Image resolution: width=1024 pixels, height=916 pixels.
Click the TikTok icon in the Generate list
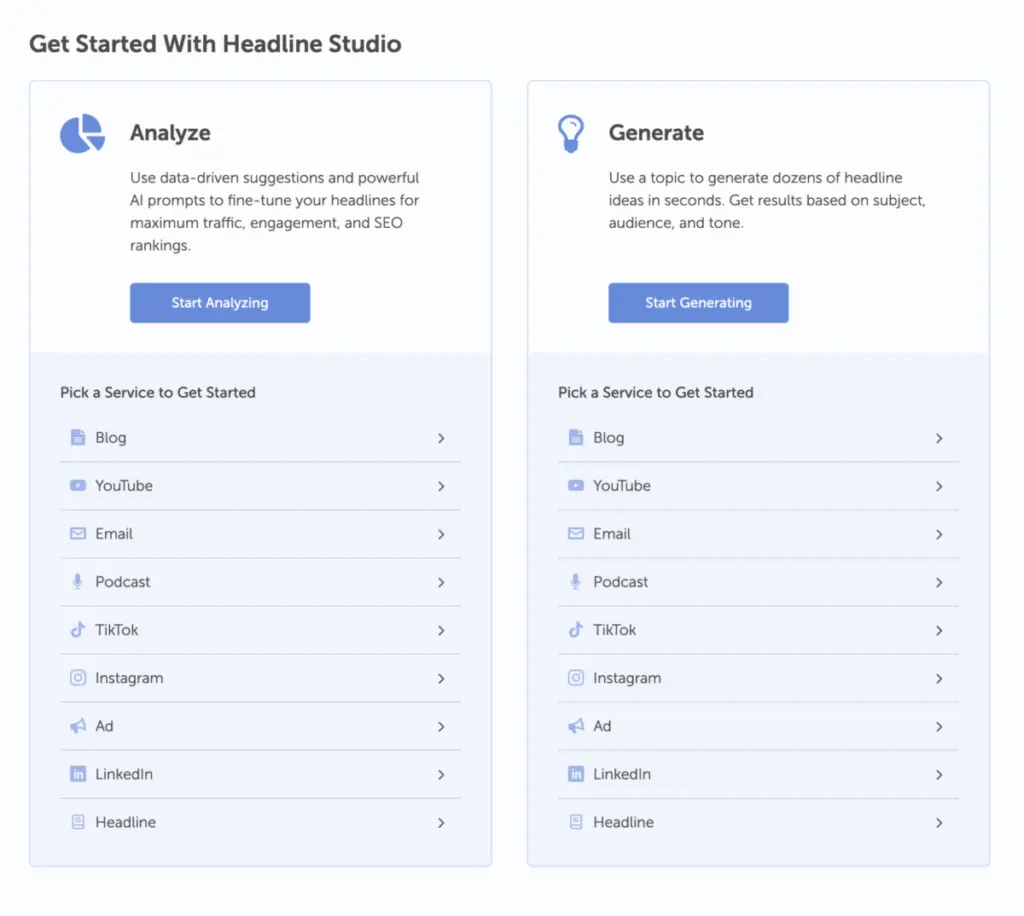click(576, 630)
